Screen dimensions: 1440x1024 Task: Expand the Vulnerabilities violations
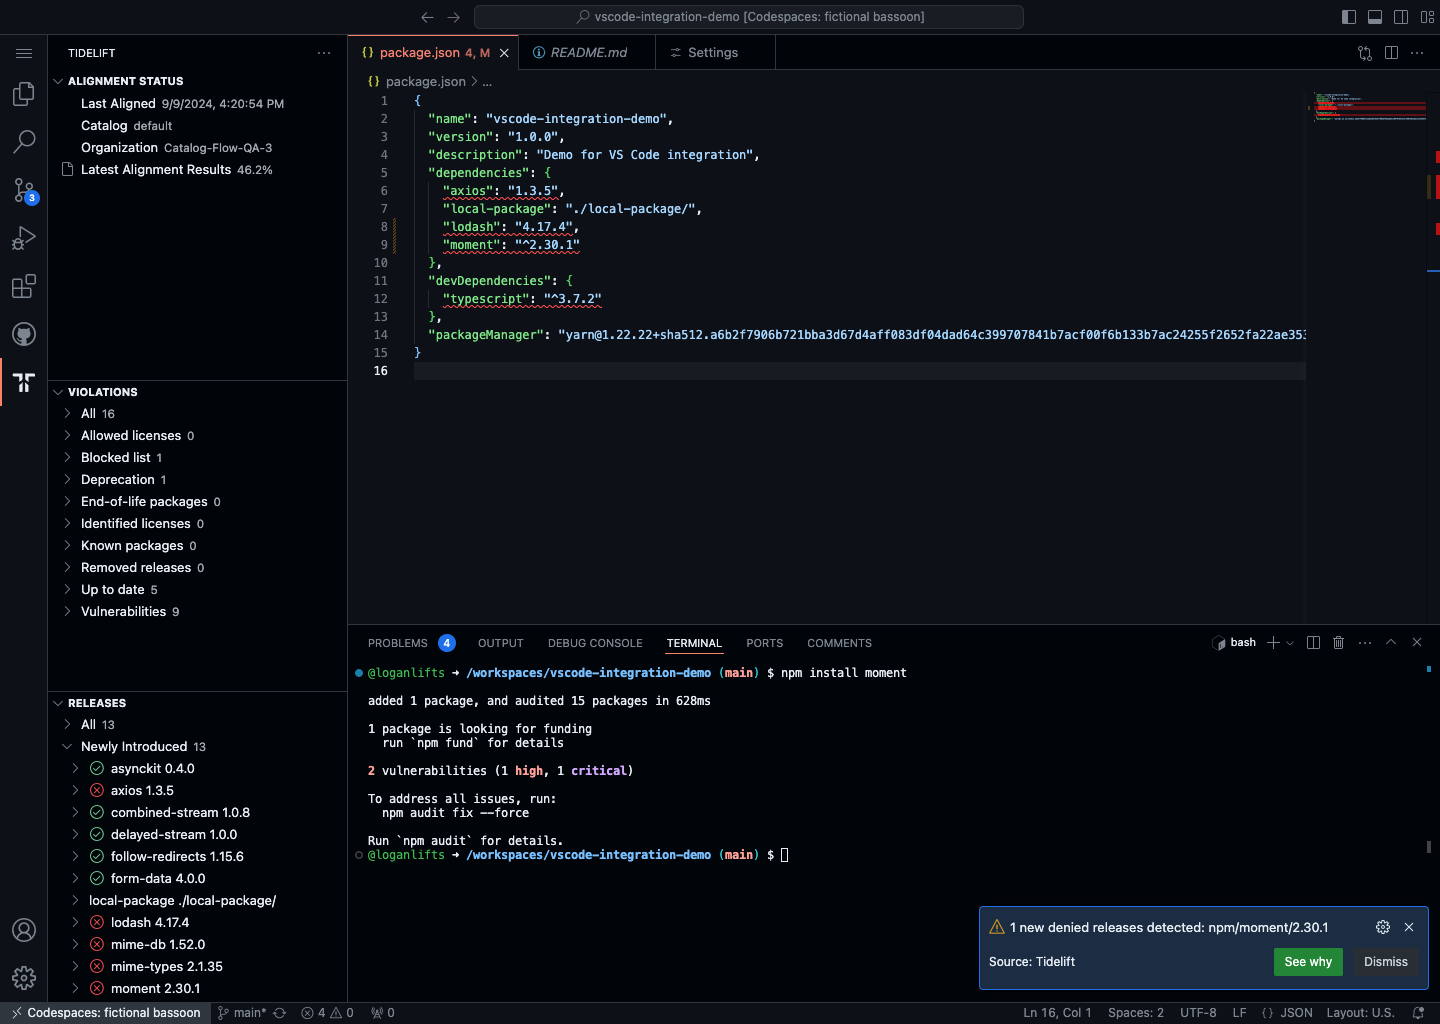pyautogui.click(x=197, y=612)
